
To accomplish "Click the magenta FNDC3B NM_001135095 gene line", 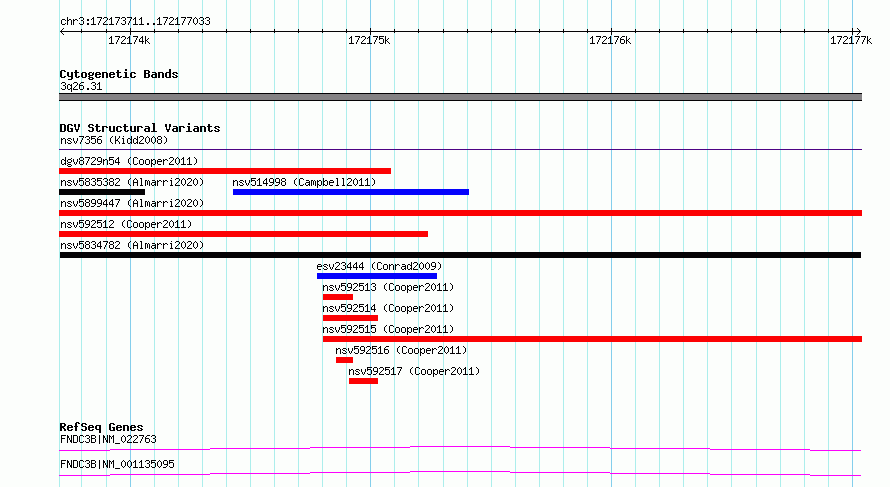I will (x=460, y=473).
